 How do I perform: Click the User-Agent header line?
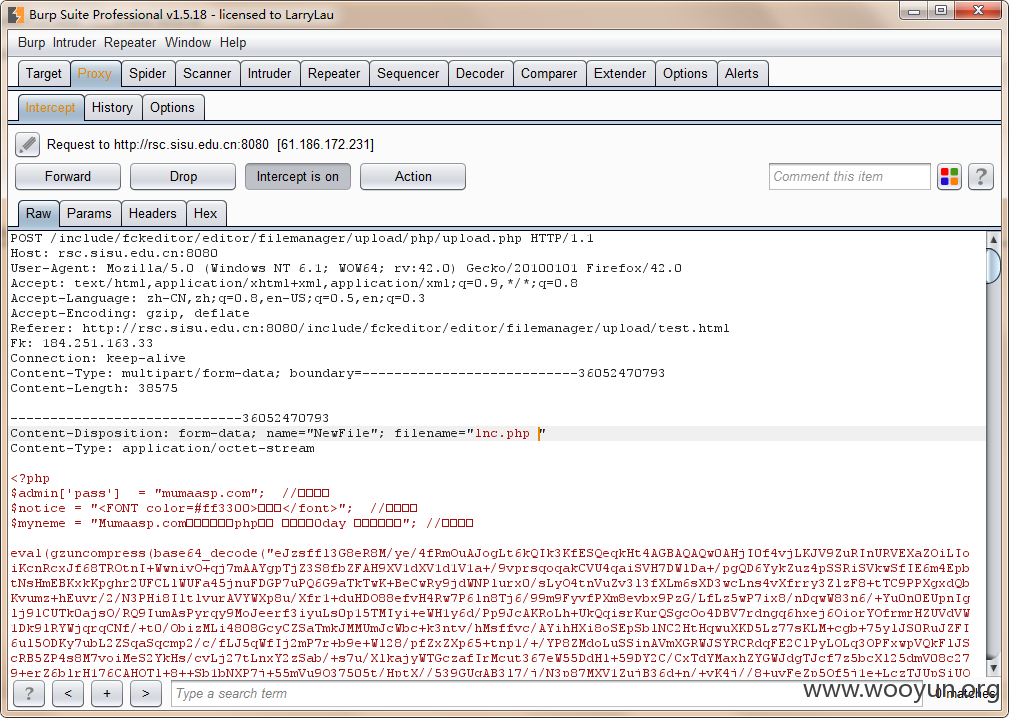click(x=346, y=268)
